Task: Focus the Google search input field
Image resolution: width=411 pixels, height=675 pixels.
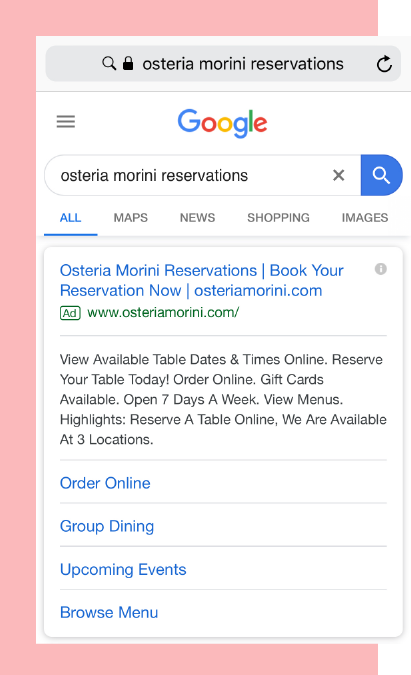Action: pyautogui.click(x=189, y=175)
